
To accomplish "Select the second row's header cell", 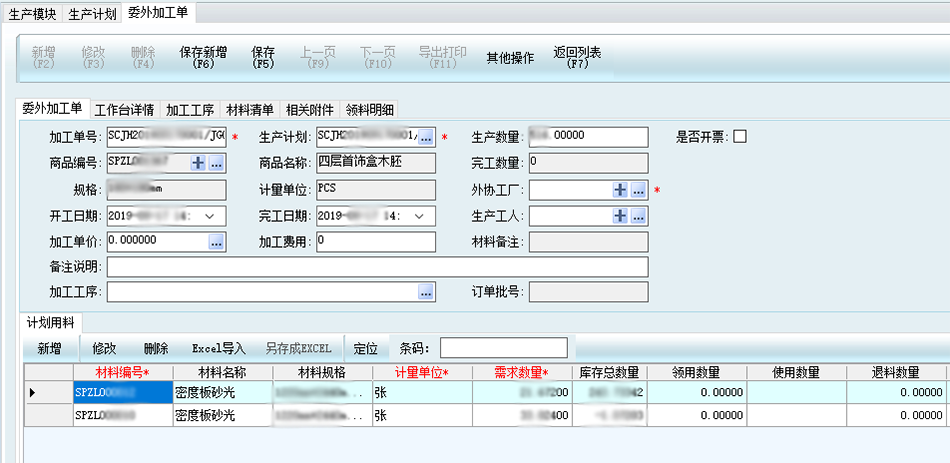I will [48, 416].
